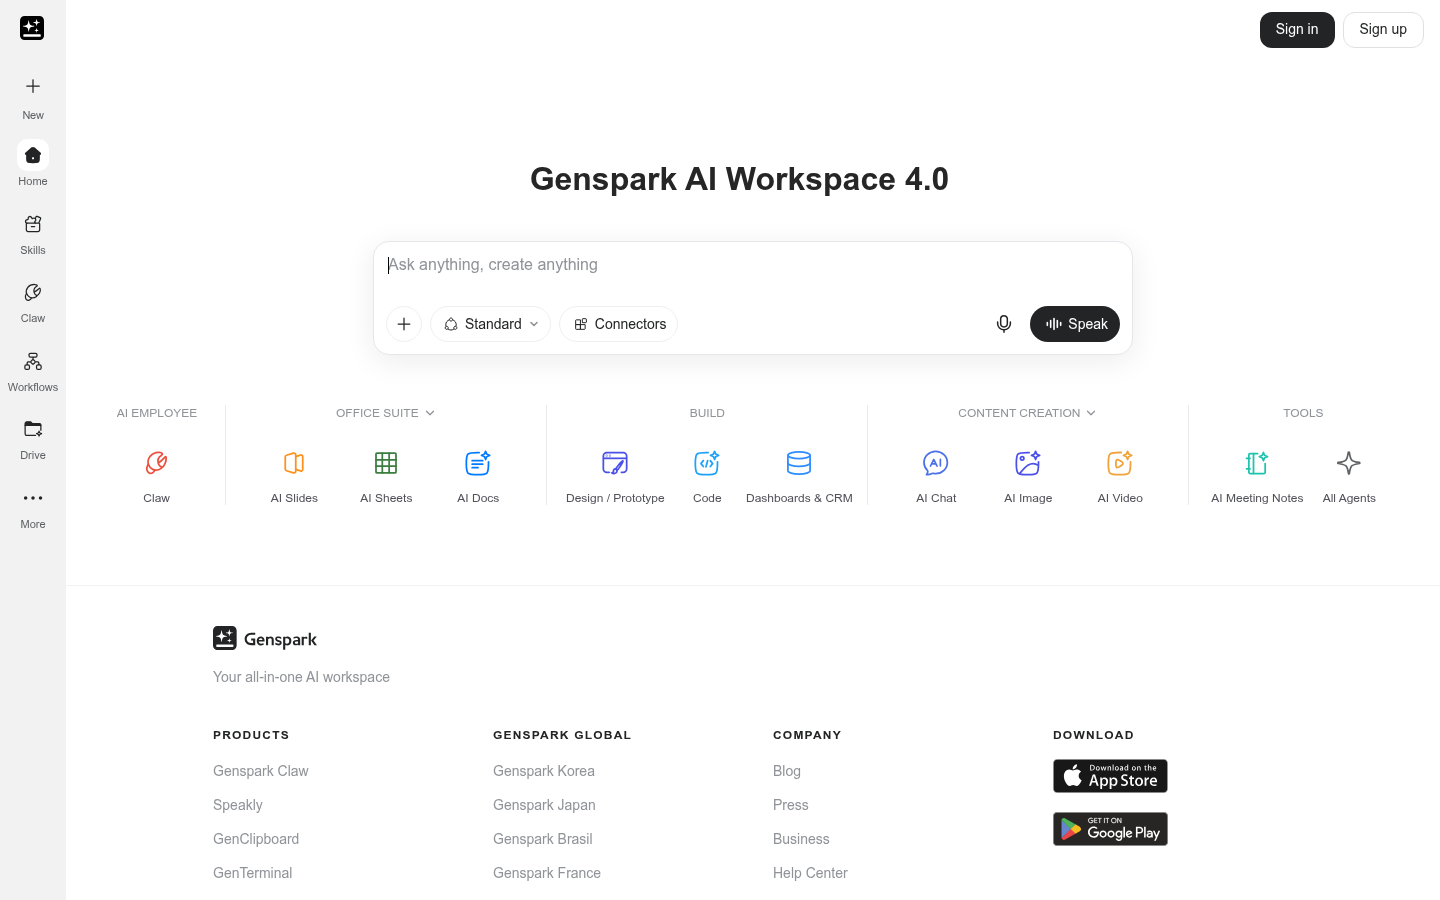
Task: Click the 'Genspark AI Workspace 4.0' heading
Action: click(739, 179)
